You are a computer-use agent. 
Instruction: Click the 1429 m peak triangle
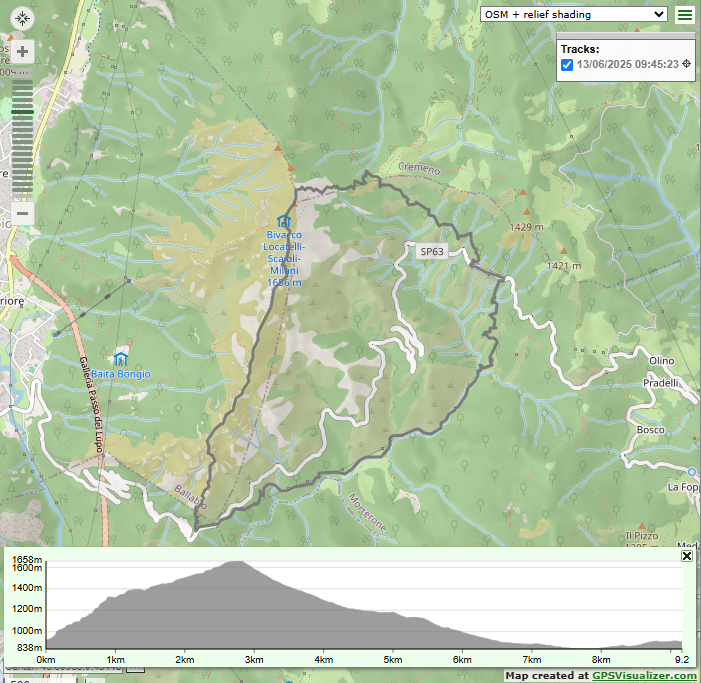527,212
